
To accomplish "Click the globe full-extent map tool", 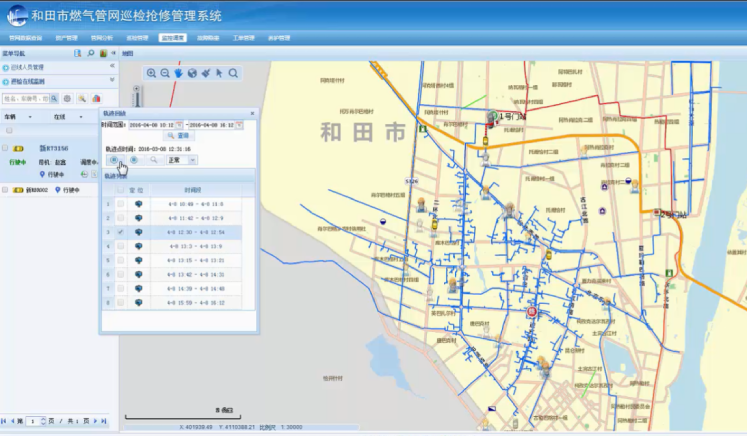I will pyautogui.click(x=192, y=73).
